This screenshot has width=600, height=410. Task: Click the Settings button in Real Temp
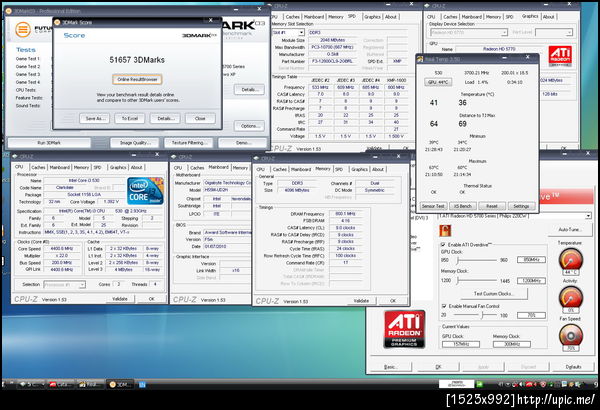(x=521, y=206)
